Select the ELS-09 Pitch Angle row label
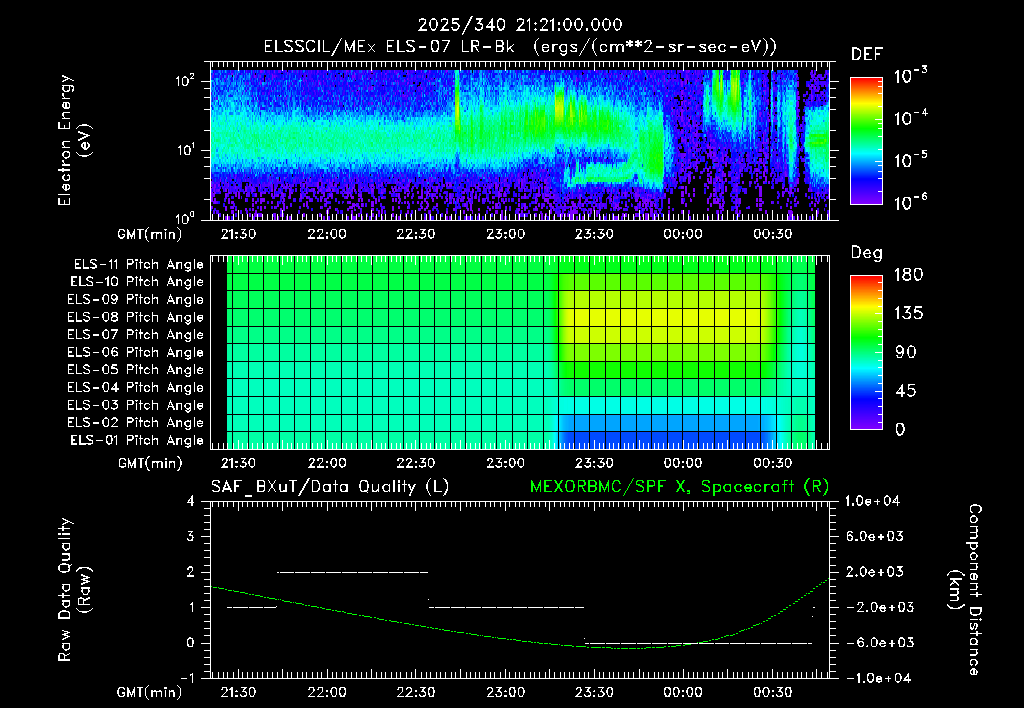 pos(136,300)
